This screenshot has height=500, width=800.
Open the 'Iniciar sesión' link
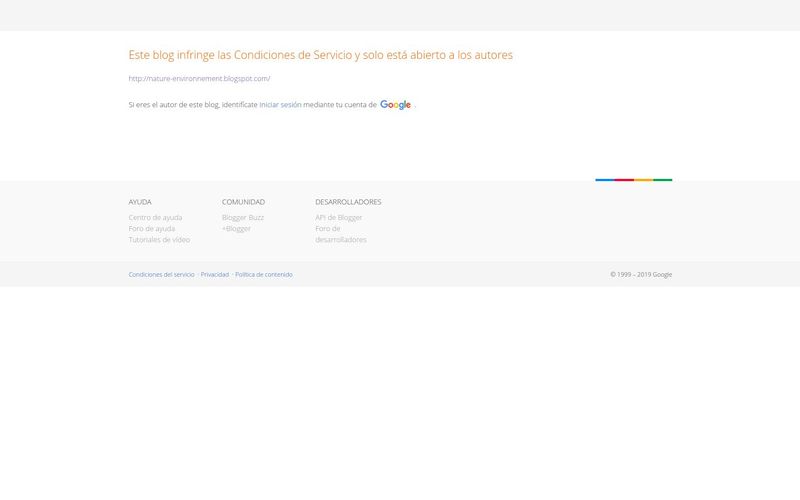tap(280, 105)
